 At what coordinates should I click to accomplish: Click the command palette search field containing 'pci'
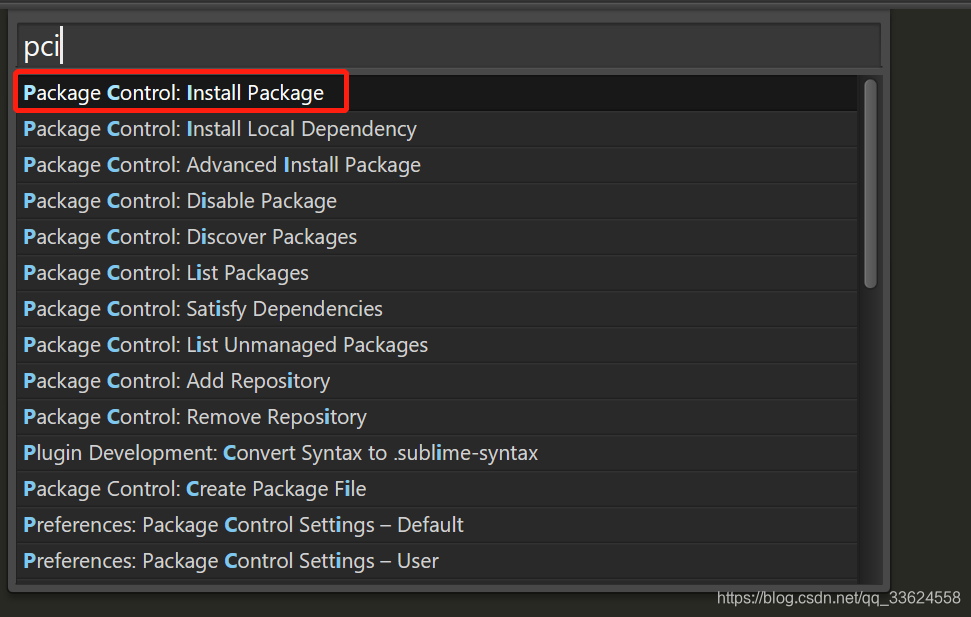(449, 45)
